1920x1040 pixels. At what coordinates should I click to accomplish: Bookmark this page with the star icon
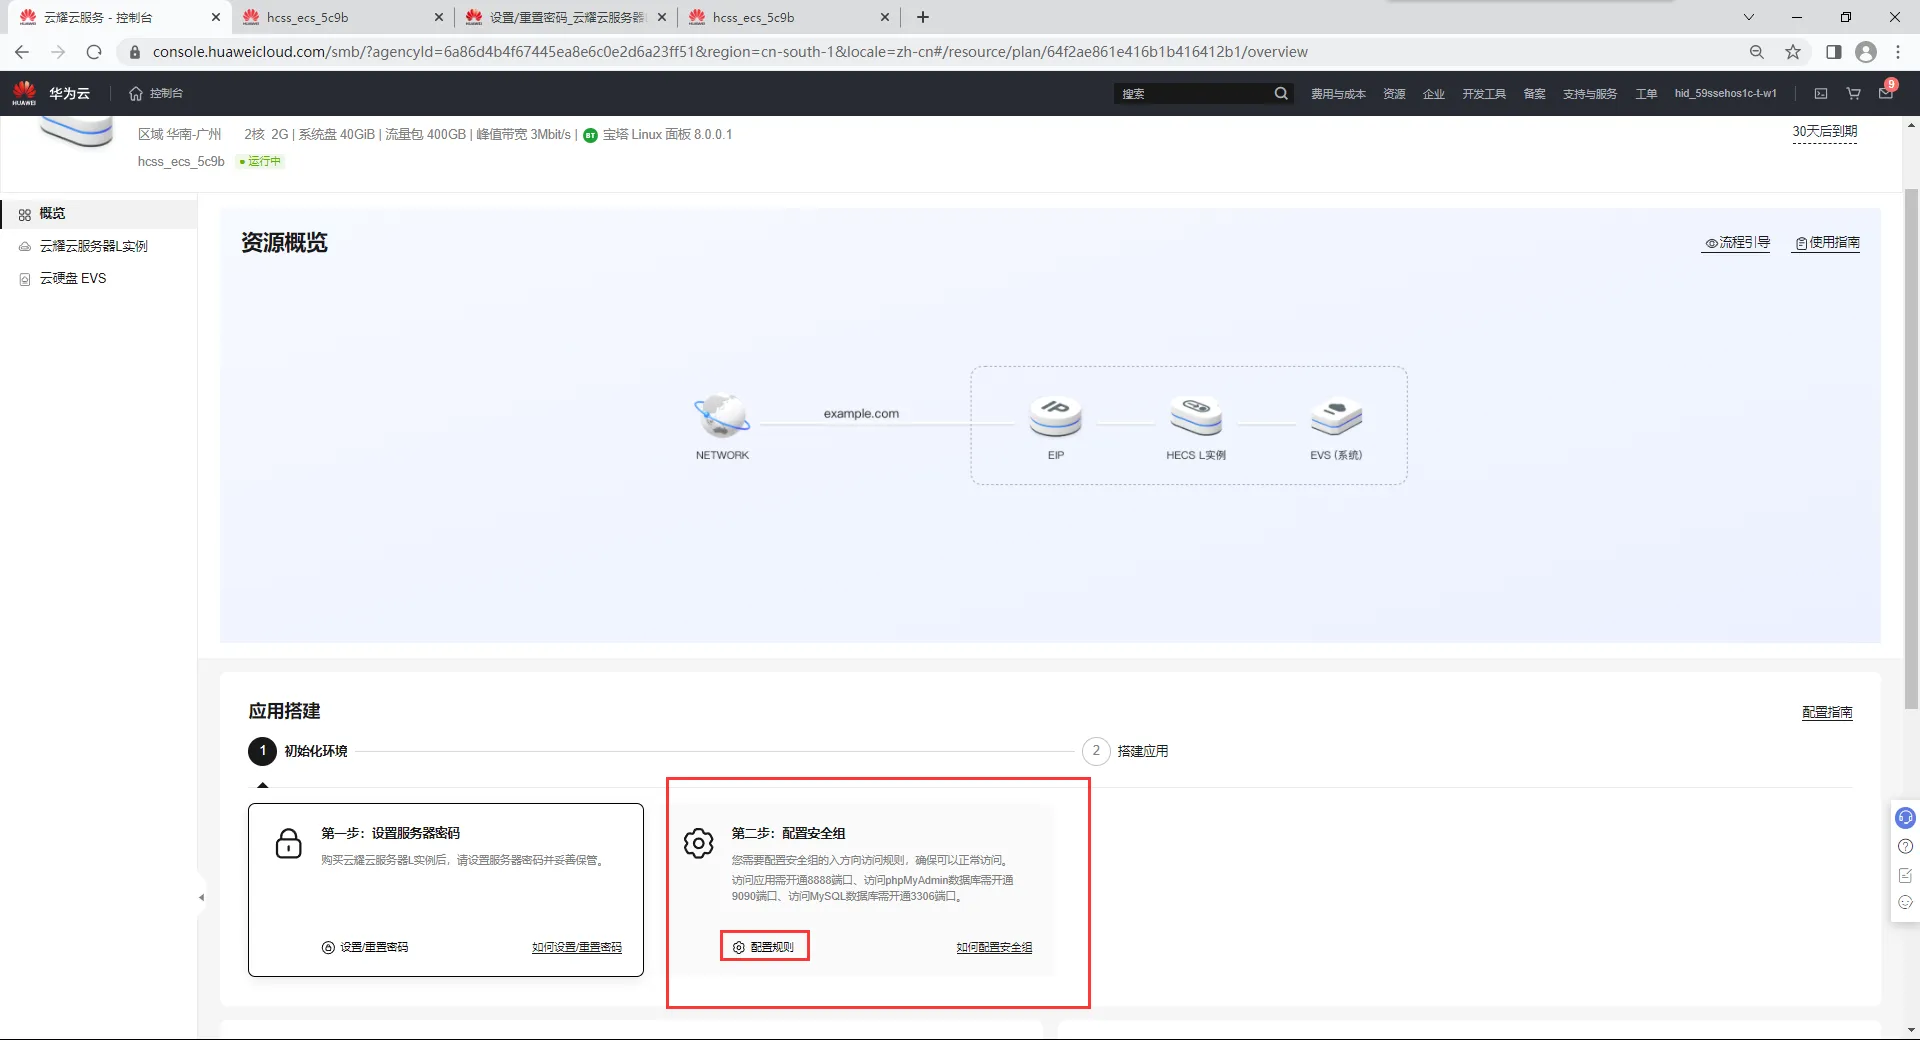pos(1793,52)
